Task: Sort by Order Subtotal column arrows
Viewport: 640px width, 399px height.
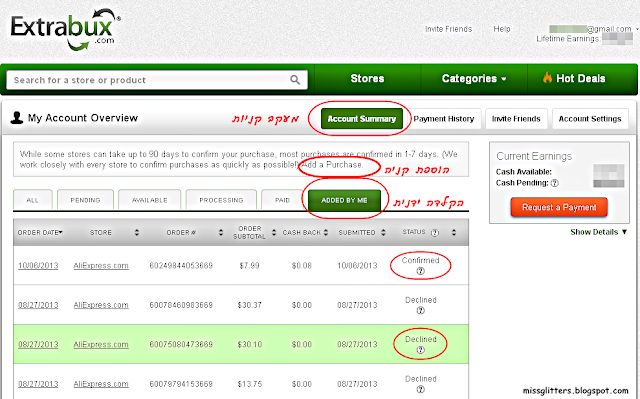Action: 274,232
